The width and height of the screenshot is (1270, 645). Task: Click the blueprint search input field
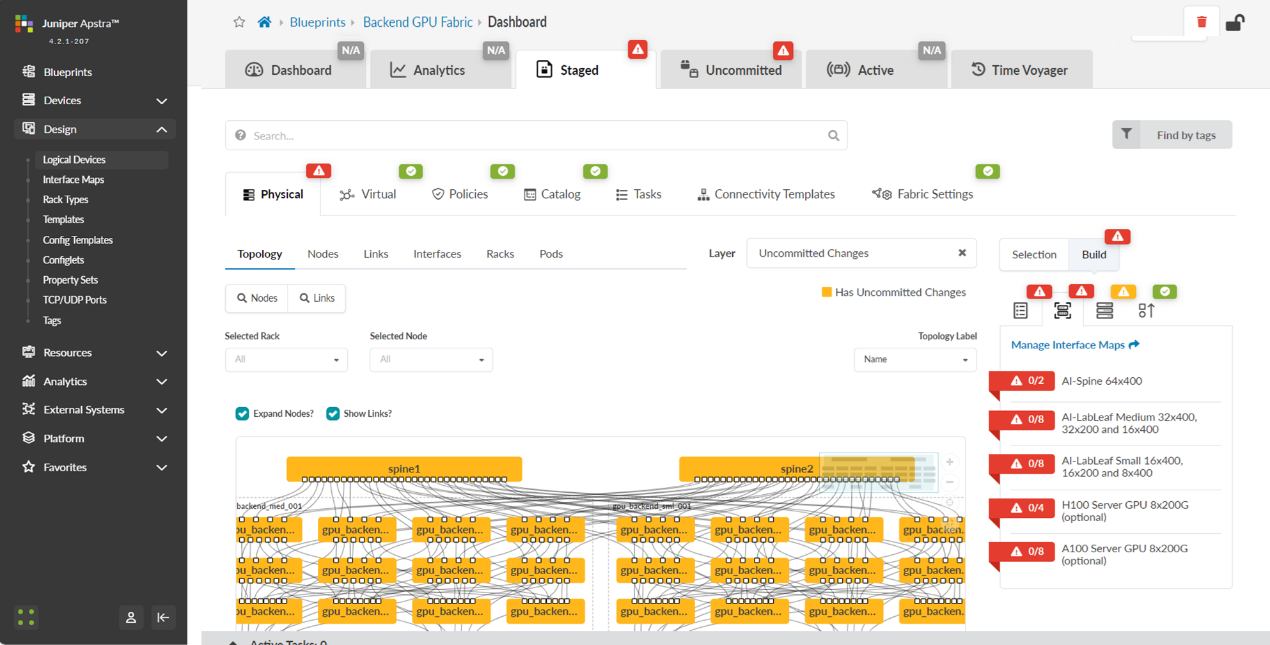point(536,136)
